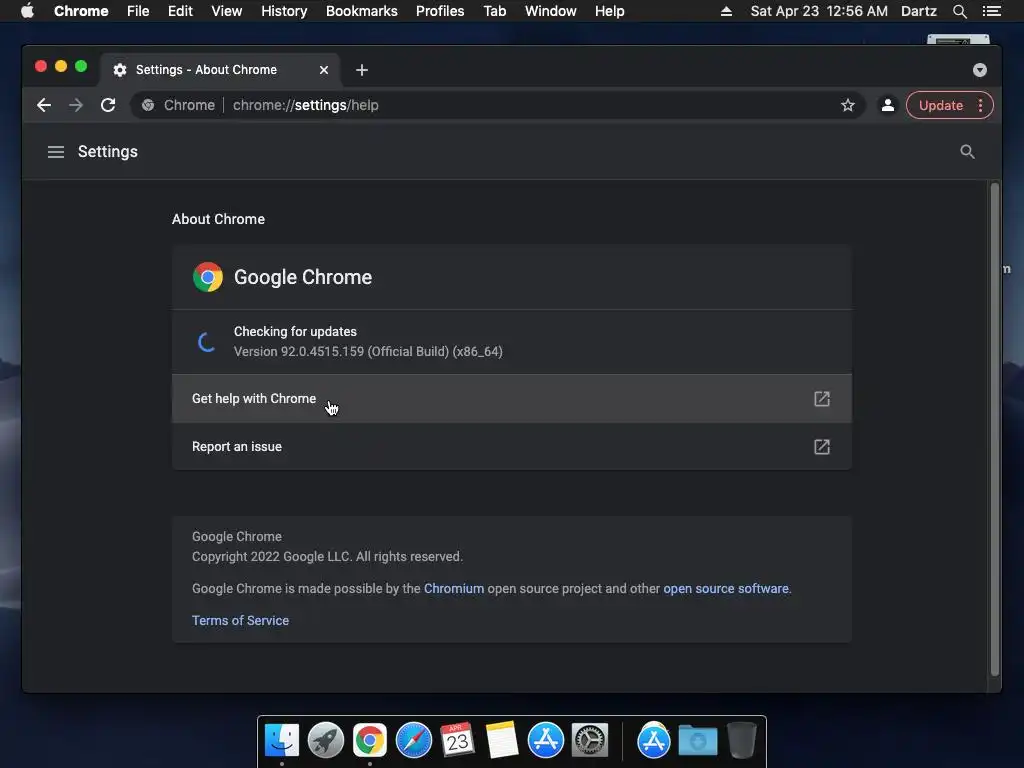Open Calendar from the Dock
1024x768 pixels.
pyautogui.click(x=457, y=741)
